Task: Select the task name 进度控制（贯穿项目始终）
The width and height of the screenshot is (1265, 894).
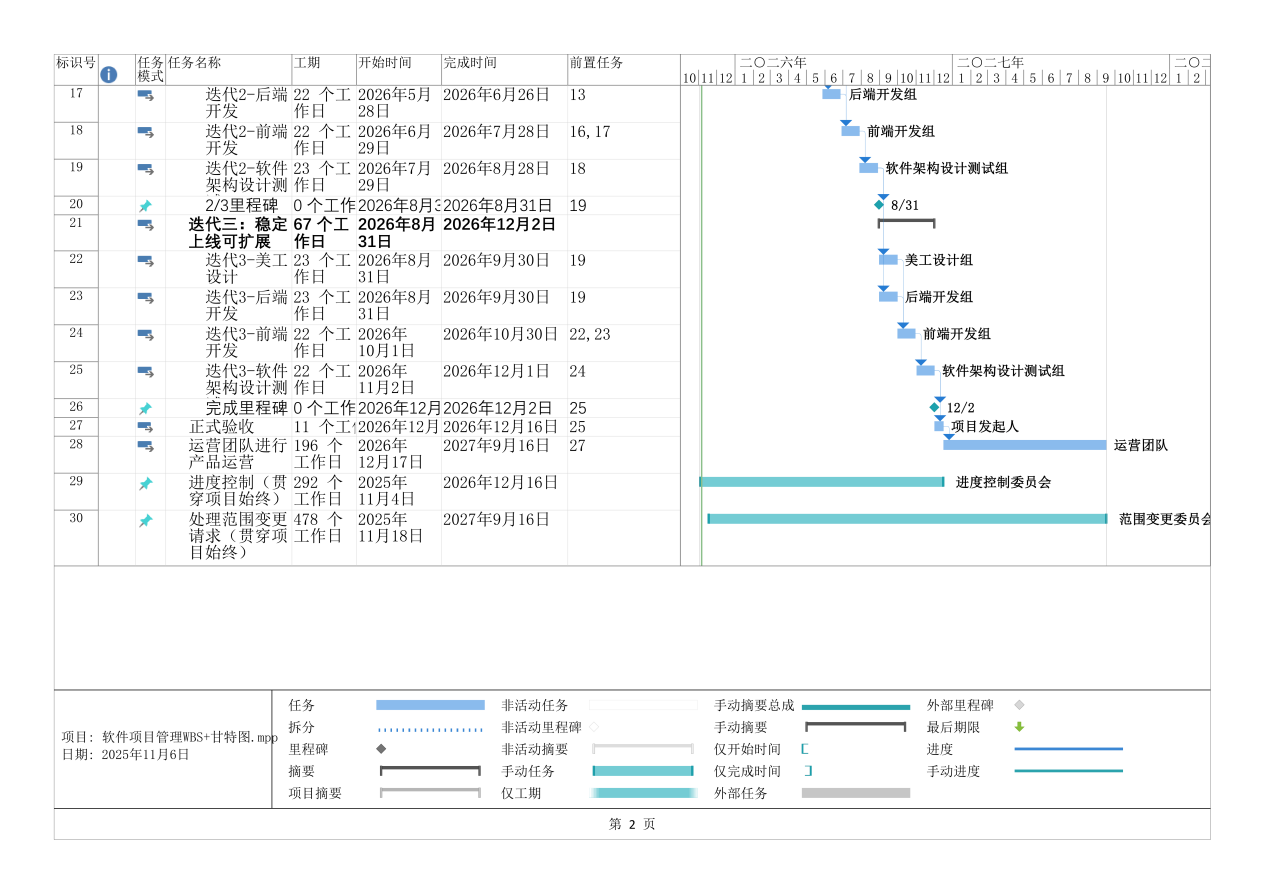Action: tap(238, 491)
